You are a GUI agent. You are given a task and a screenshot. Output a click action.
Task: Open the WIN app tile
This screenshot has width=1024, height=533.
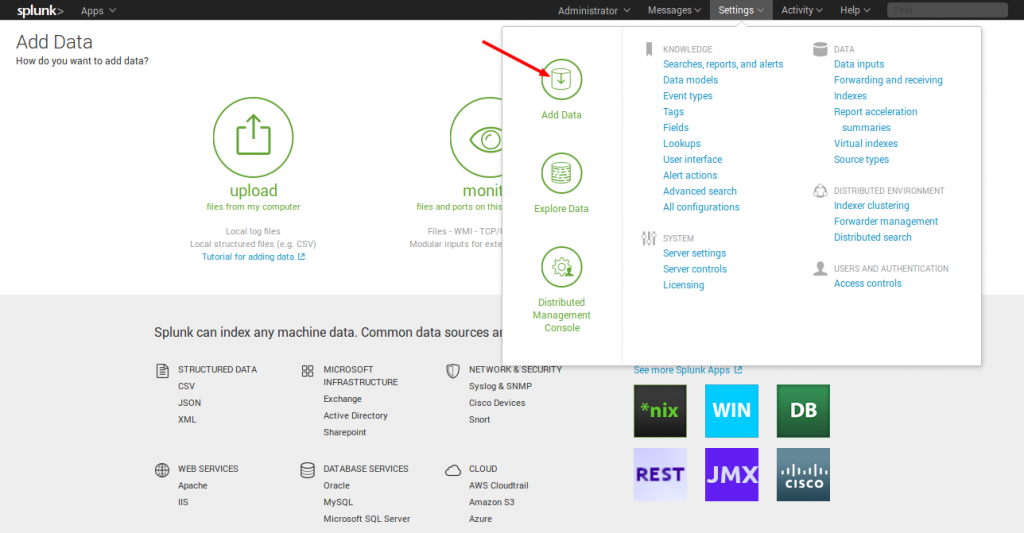point(731,411)
